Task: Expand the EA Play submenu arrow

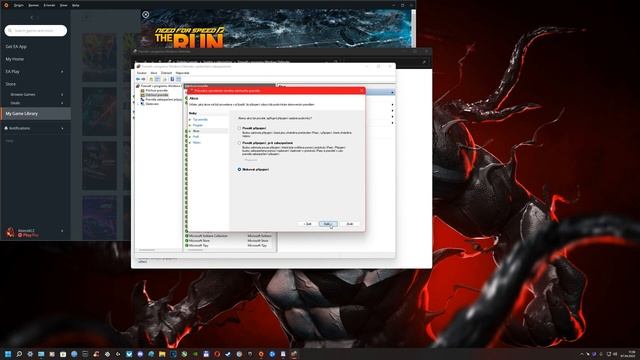Action: click(62, 71)
